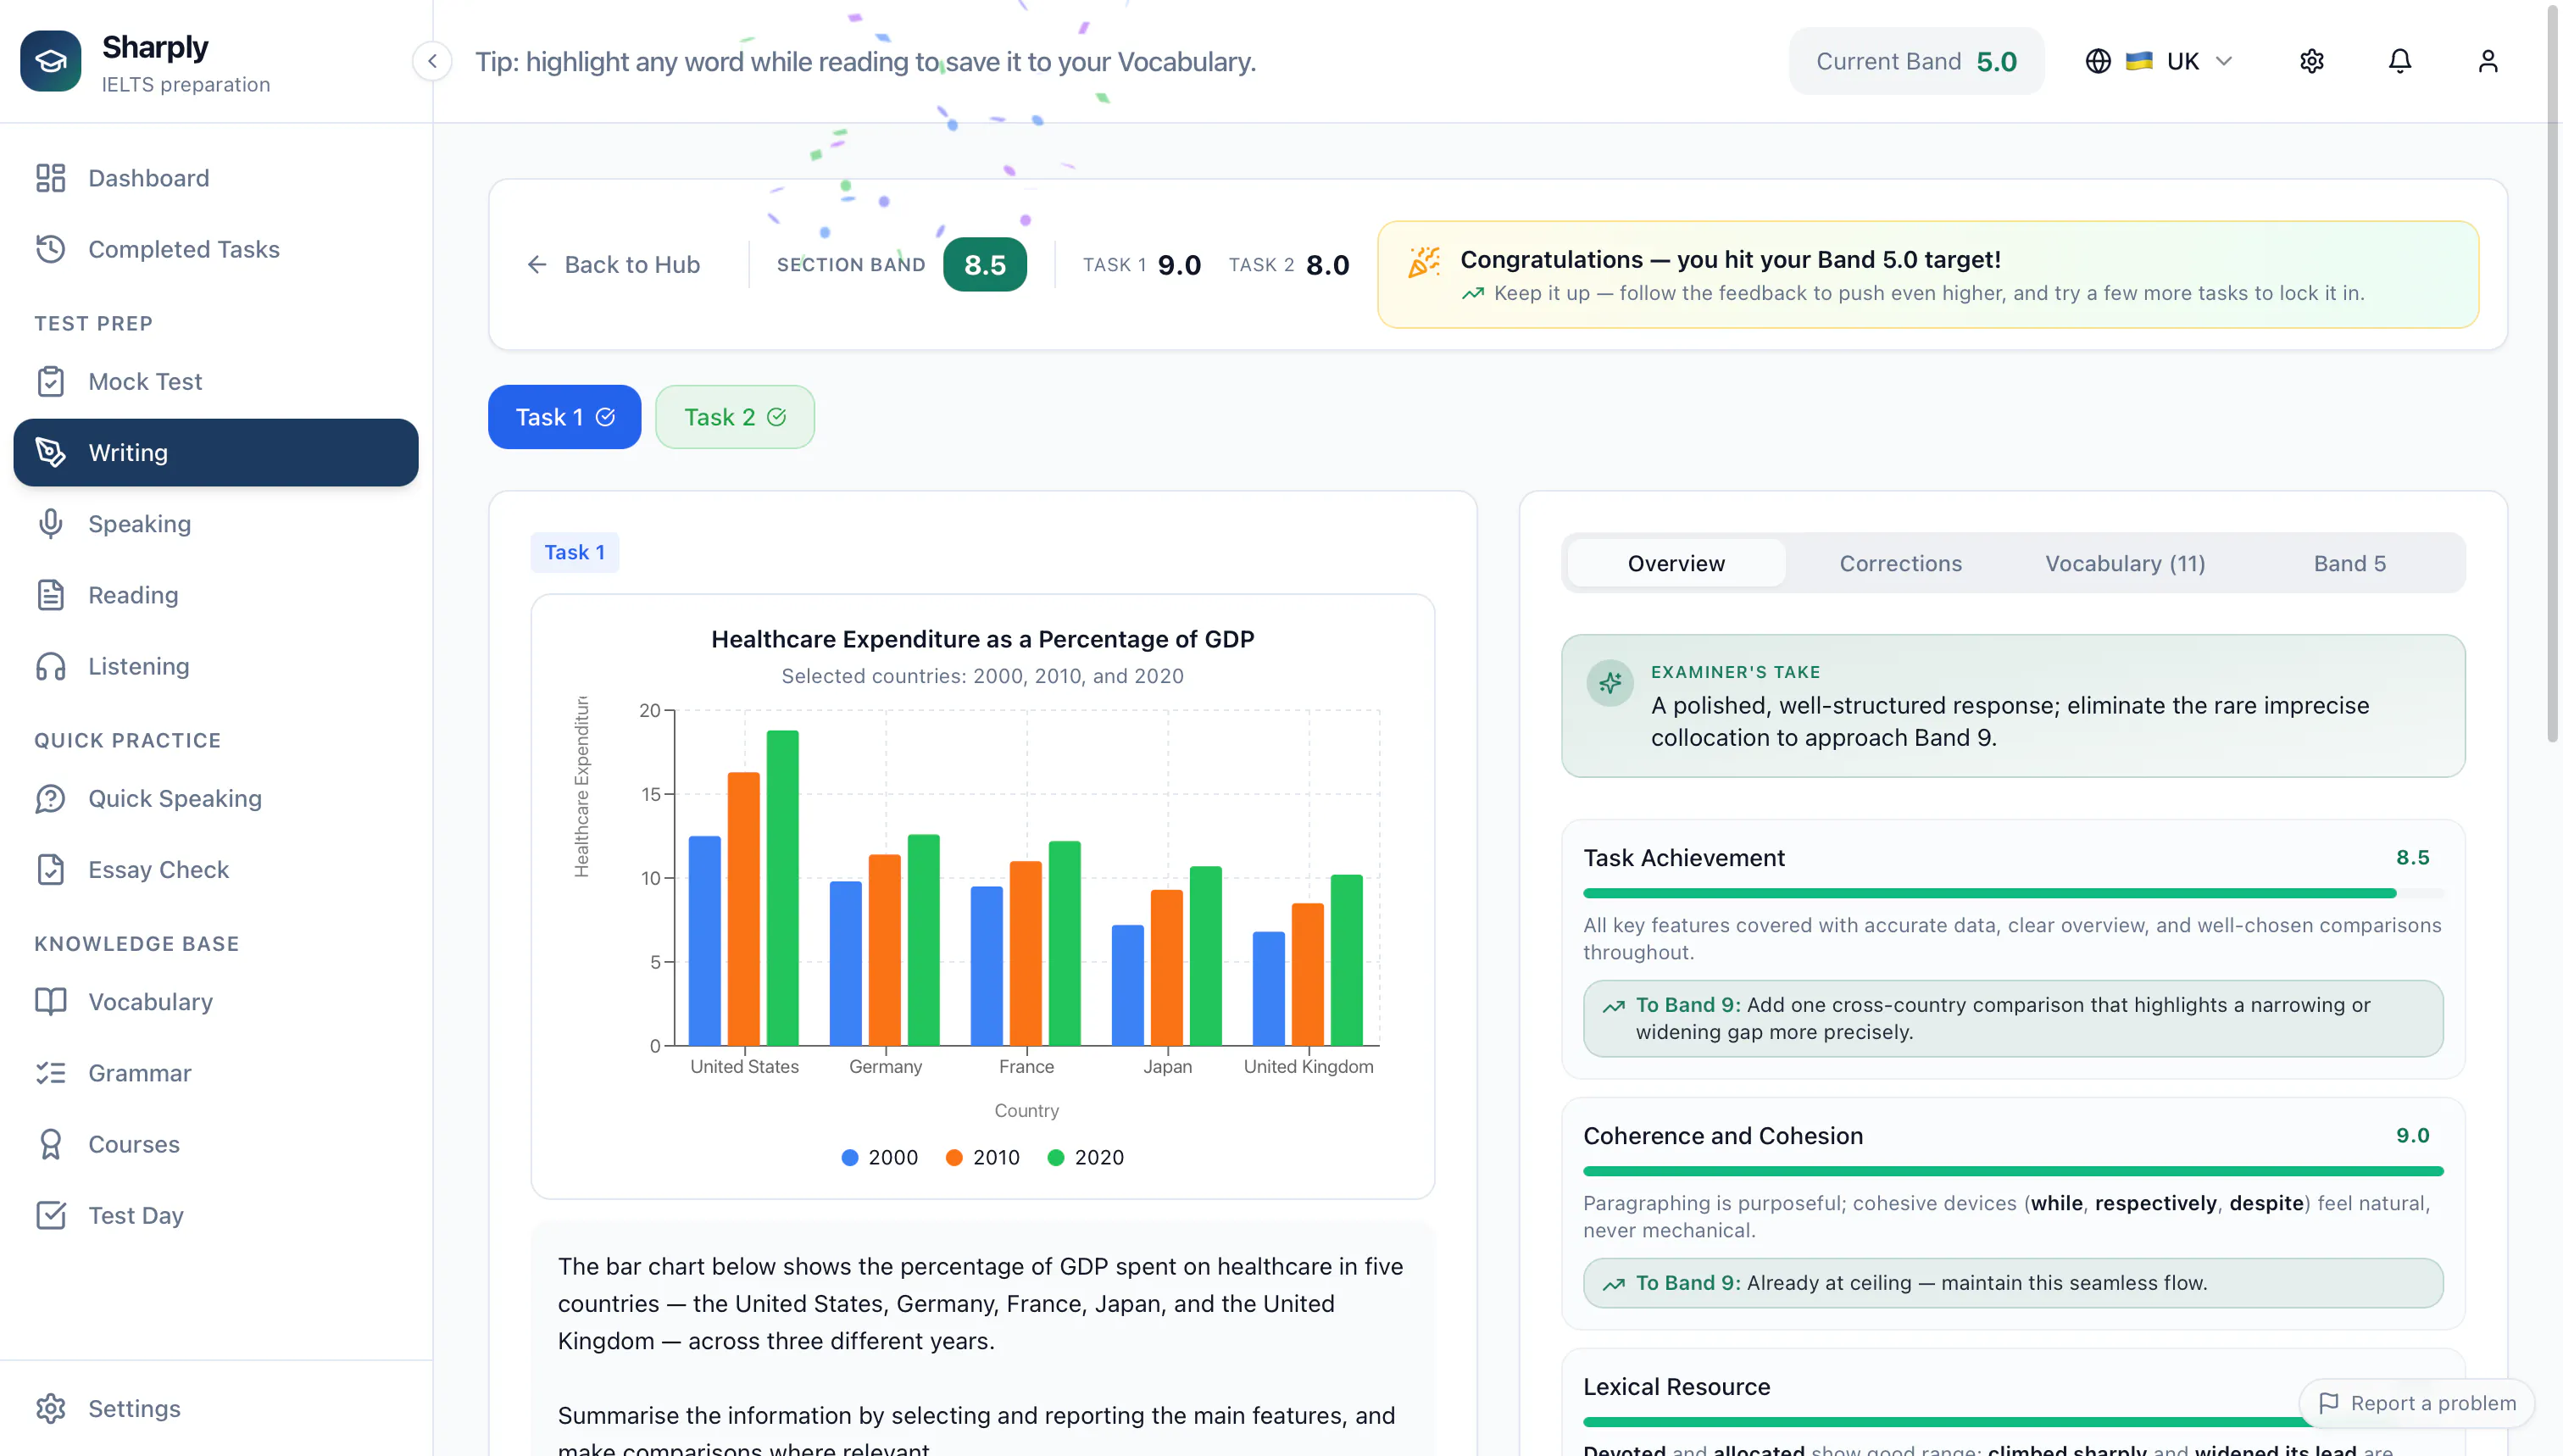Toggle the 2000 series in chart legend
Image resolution: width=2563 pixels, height=1456 pixels.
pos(880,1157)
